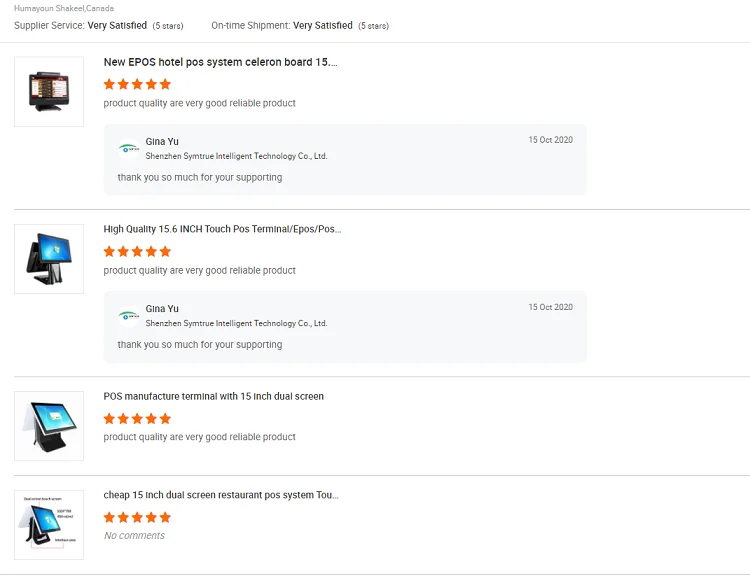Open Shenzhen Symtrue company link in High Quality reply

pos(236,323)
